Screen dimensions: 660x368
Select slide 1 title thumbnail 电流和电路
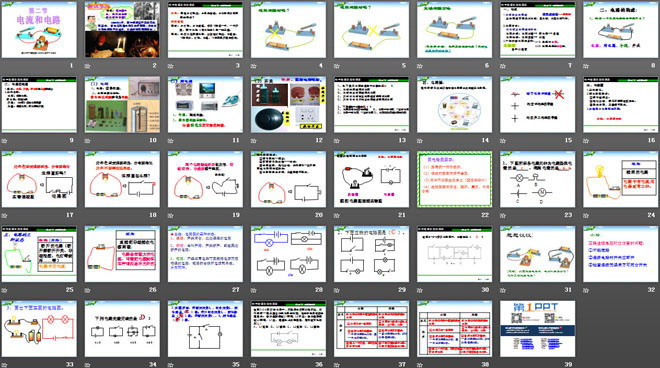[x=39, y=30]
